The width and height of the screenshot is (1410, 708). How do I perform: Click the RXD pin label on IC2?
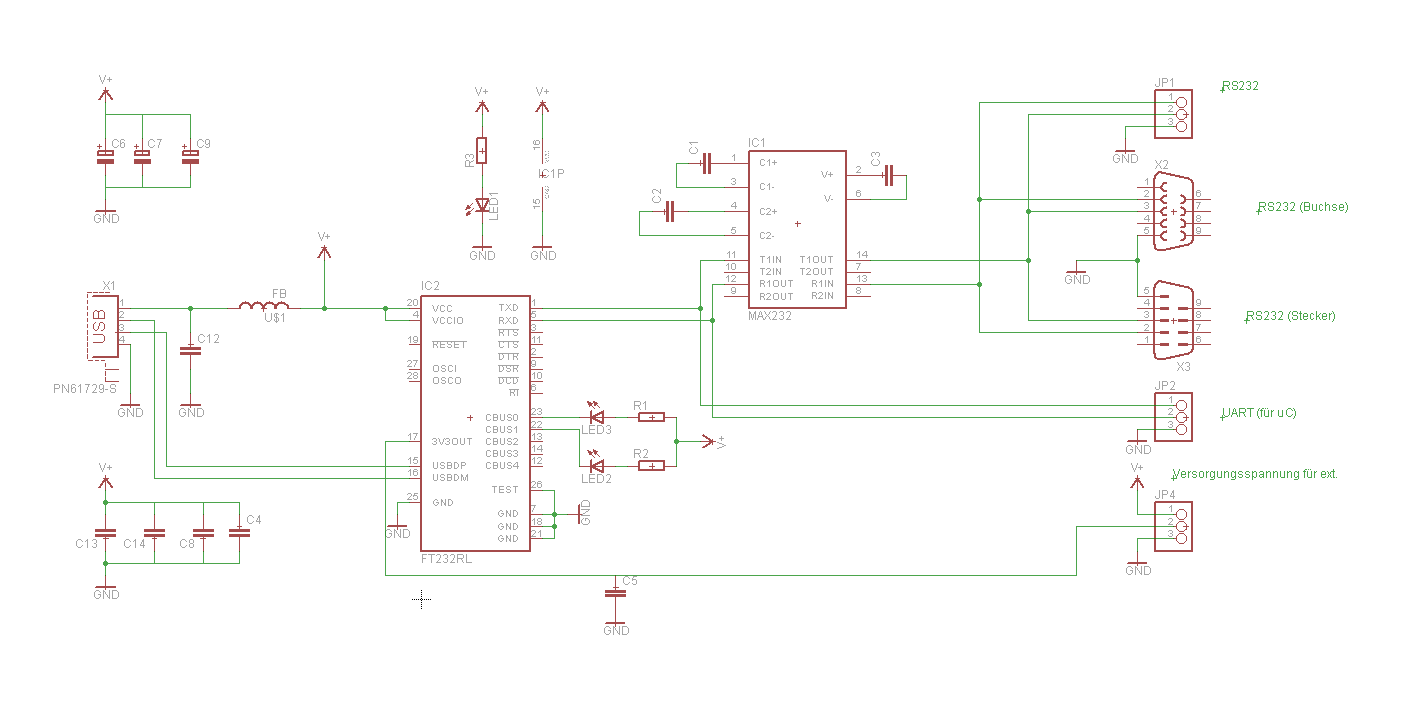[x=508, y=320]
